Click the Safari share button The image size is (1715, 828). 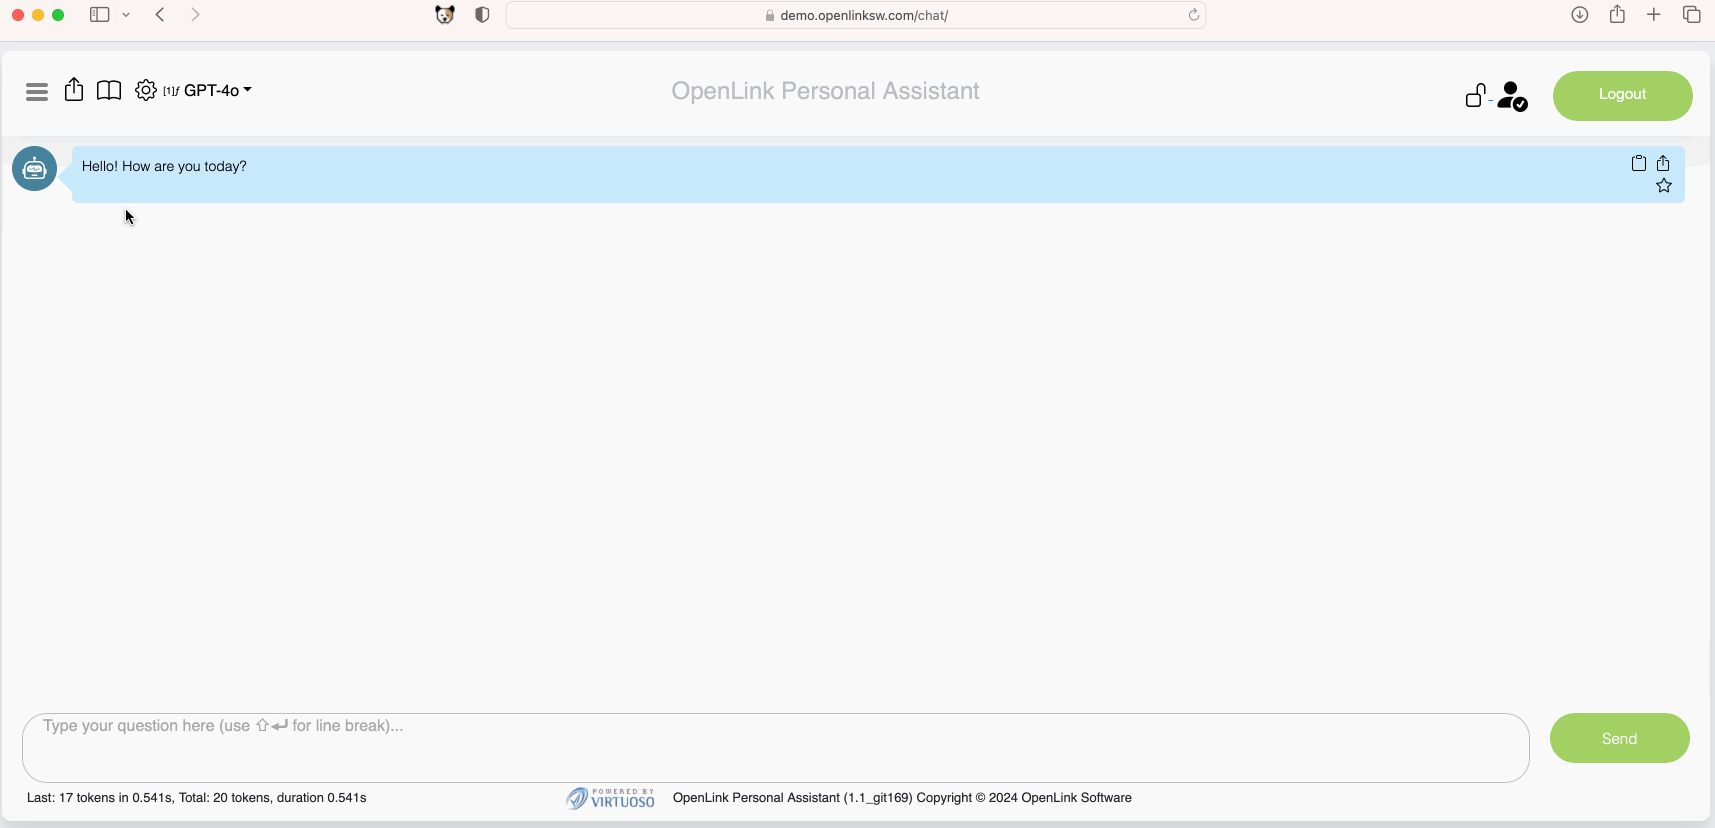(x=1617, y=14)
